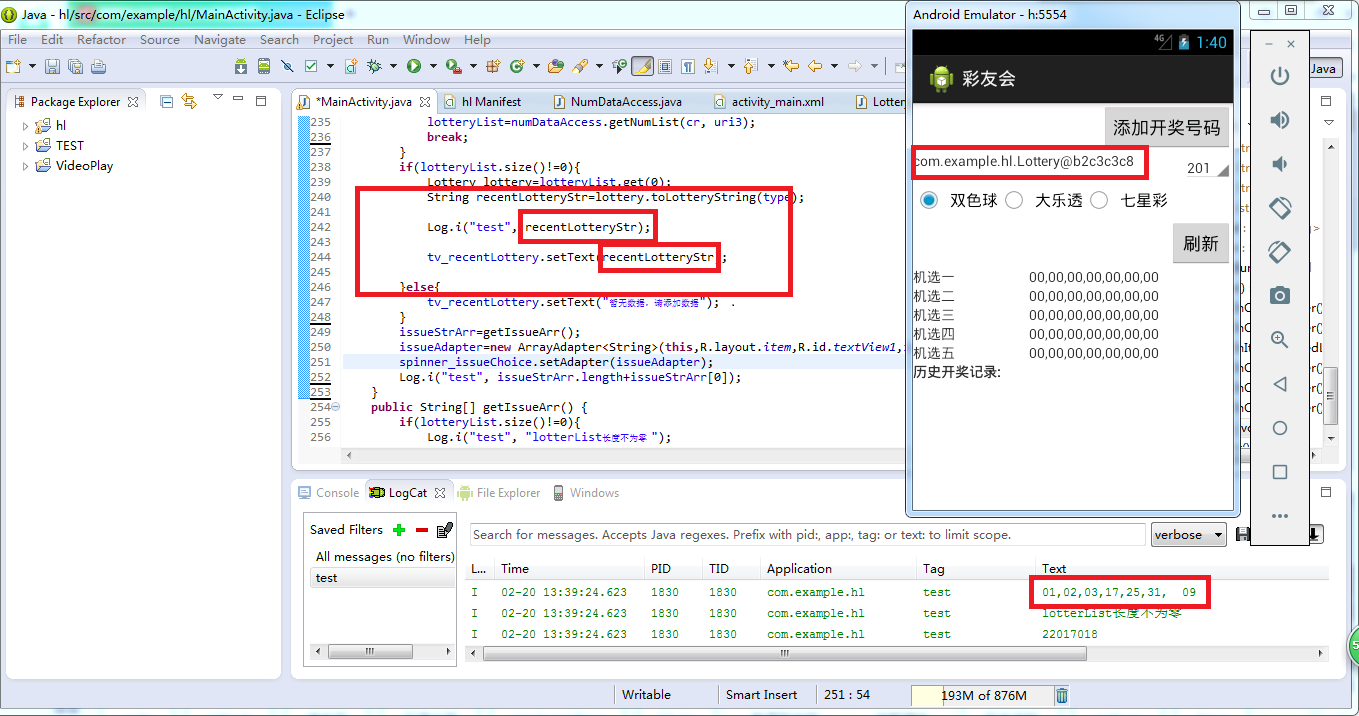
Task: Click the 刷新 button in the emulator
Action: click(1200, 243)
